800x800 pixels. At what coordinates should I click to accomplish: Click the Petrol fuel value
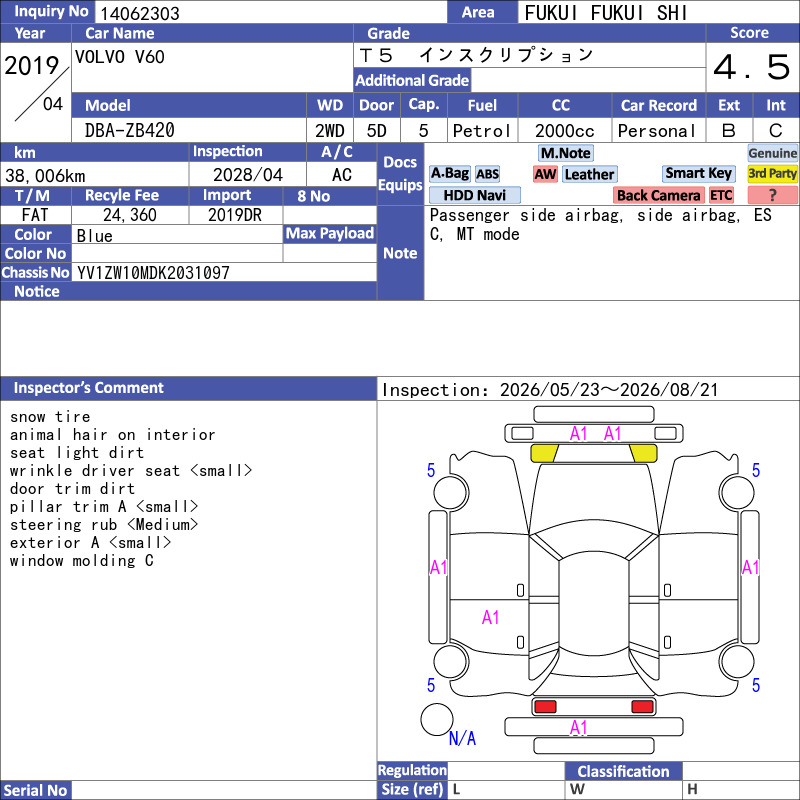pyautogui.click(x=482, y=131)
